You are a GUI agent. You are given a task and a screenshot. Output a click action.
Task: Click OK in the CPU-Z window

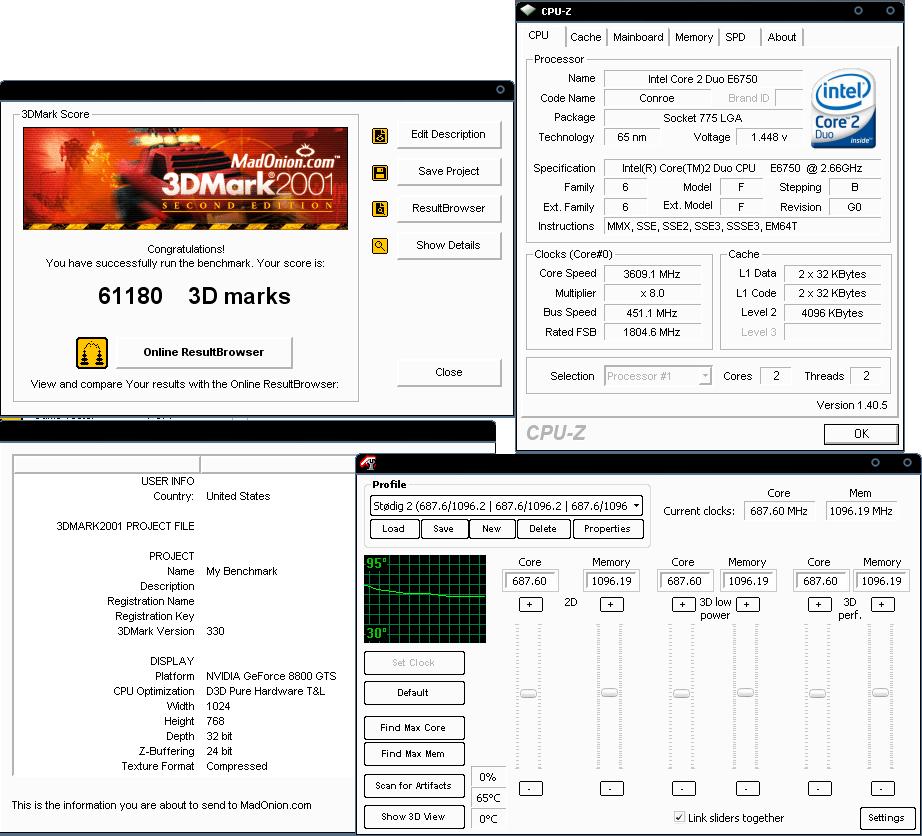tap(861, 434)
